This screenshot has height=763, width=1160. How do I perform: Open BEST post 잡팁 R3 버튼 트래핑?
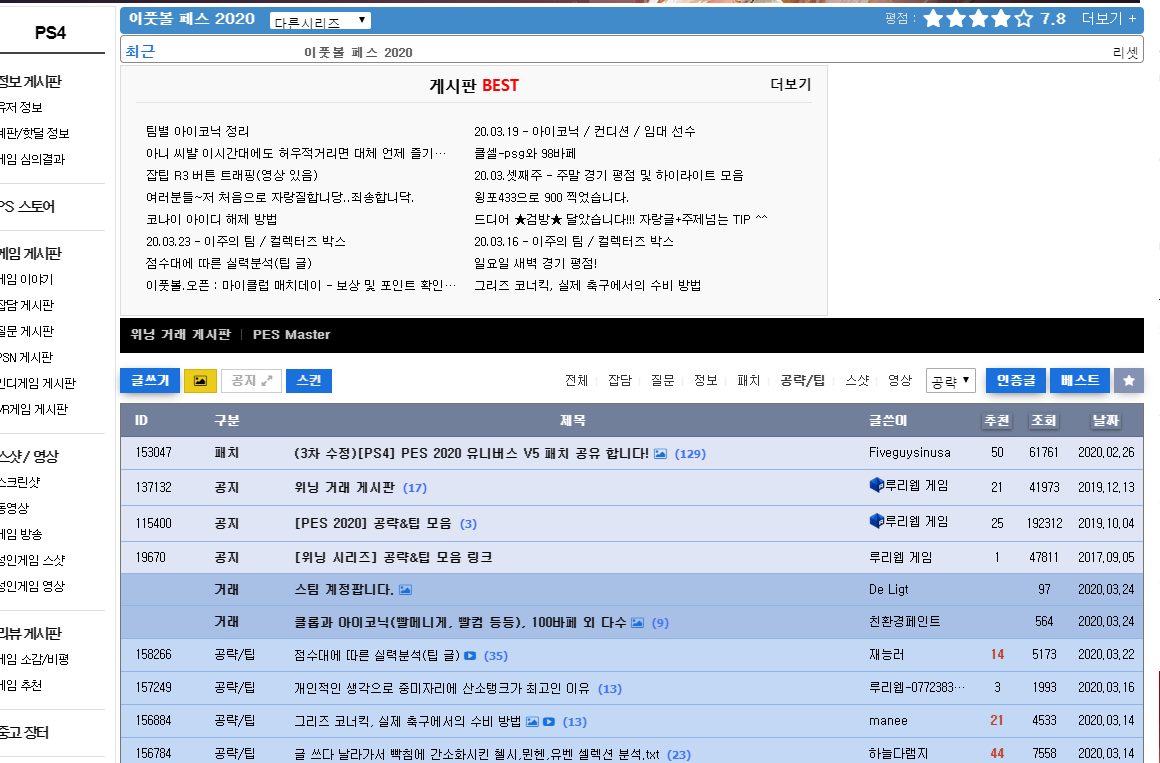tap(232, 175)
